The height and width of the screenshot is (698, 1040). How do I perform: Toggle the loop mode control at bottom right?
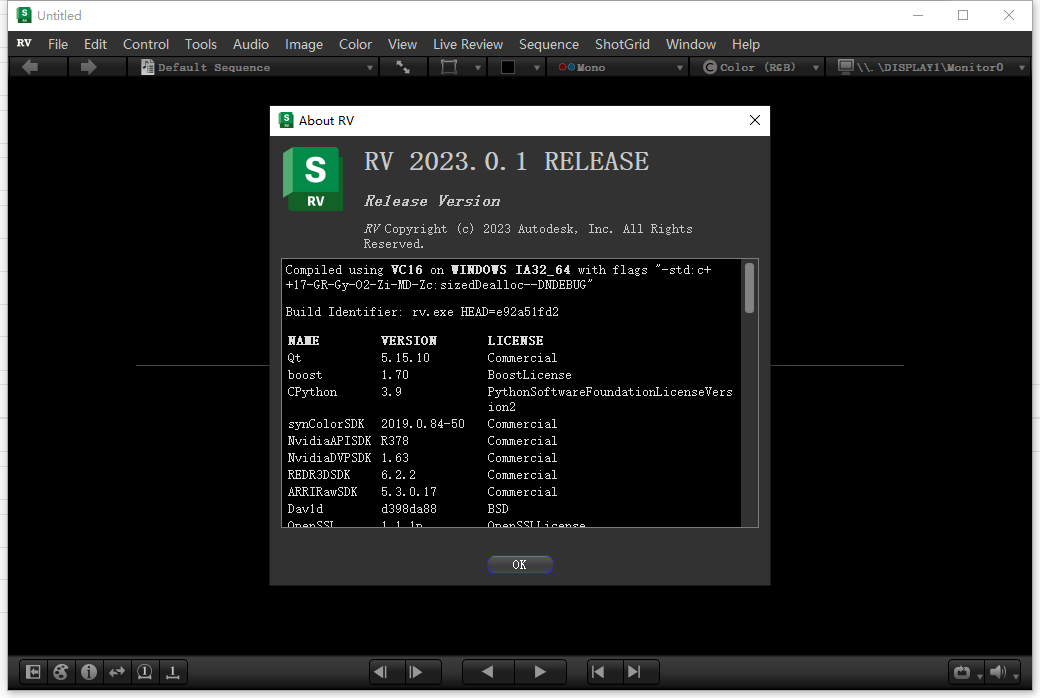pos(963,672)
